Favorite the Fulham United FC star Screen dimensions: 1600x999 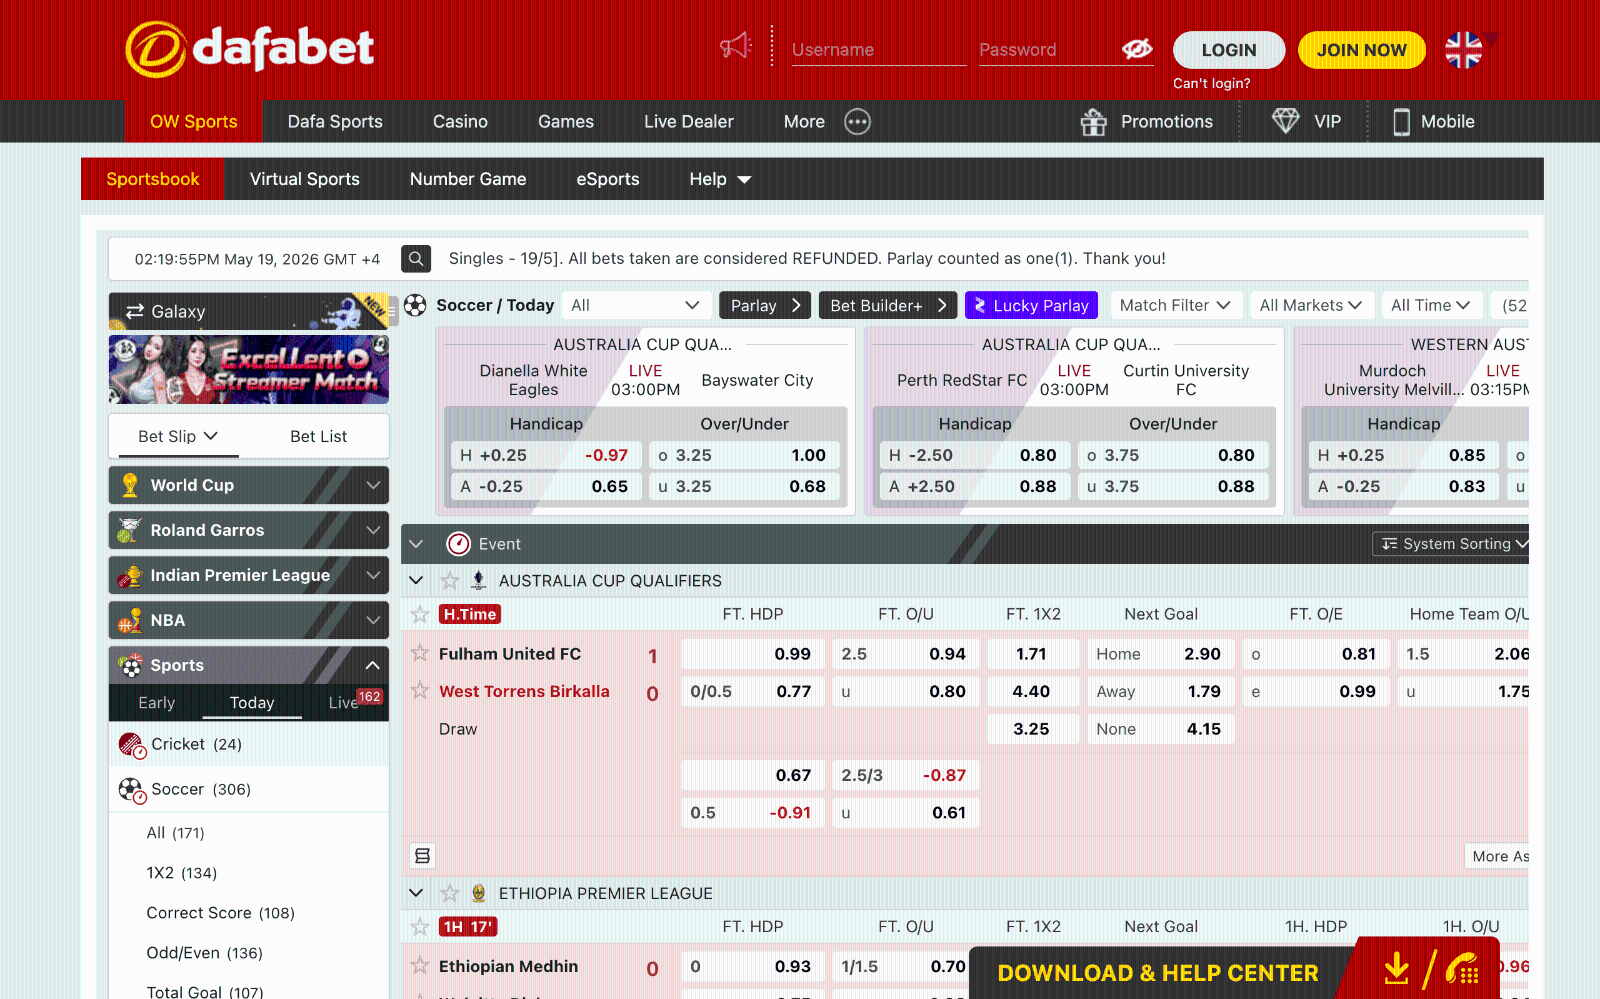[420, 653]
